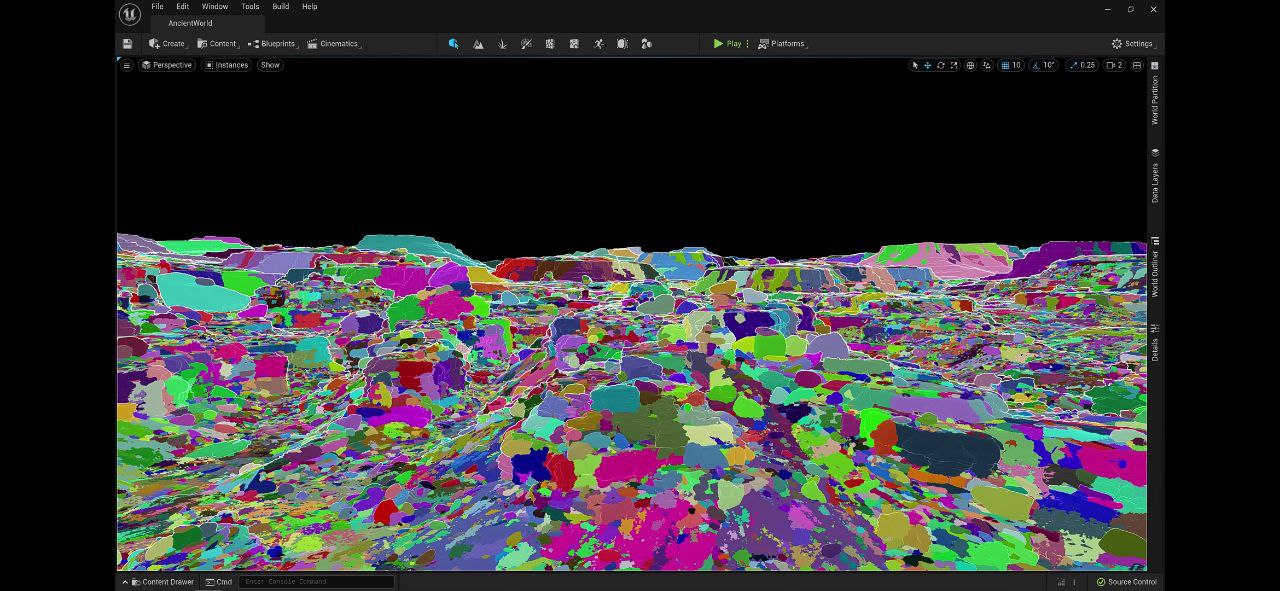Viewport: 1280px width, 591px height.
Task: Start Play in editor
Action: pyautogui.click(x=727, y=44)
